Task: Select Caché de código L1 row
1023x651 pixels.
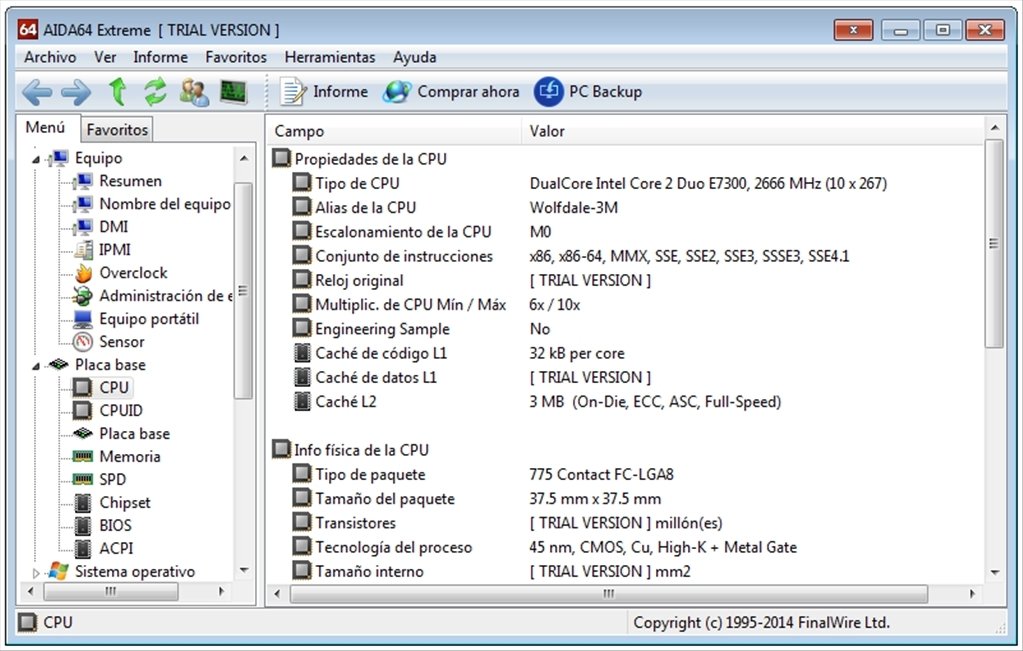Action: 626,353
